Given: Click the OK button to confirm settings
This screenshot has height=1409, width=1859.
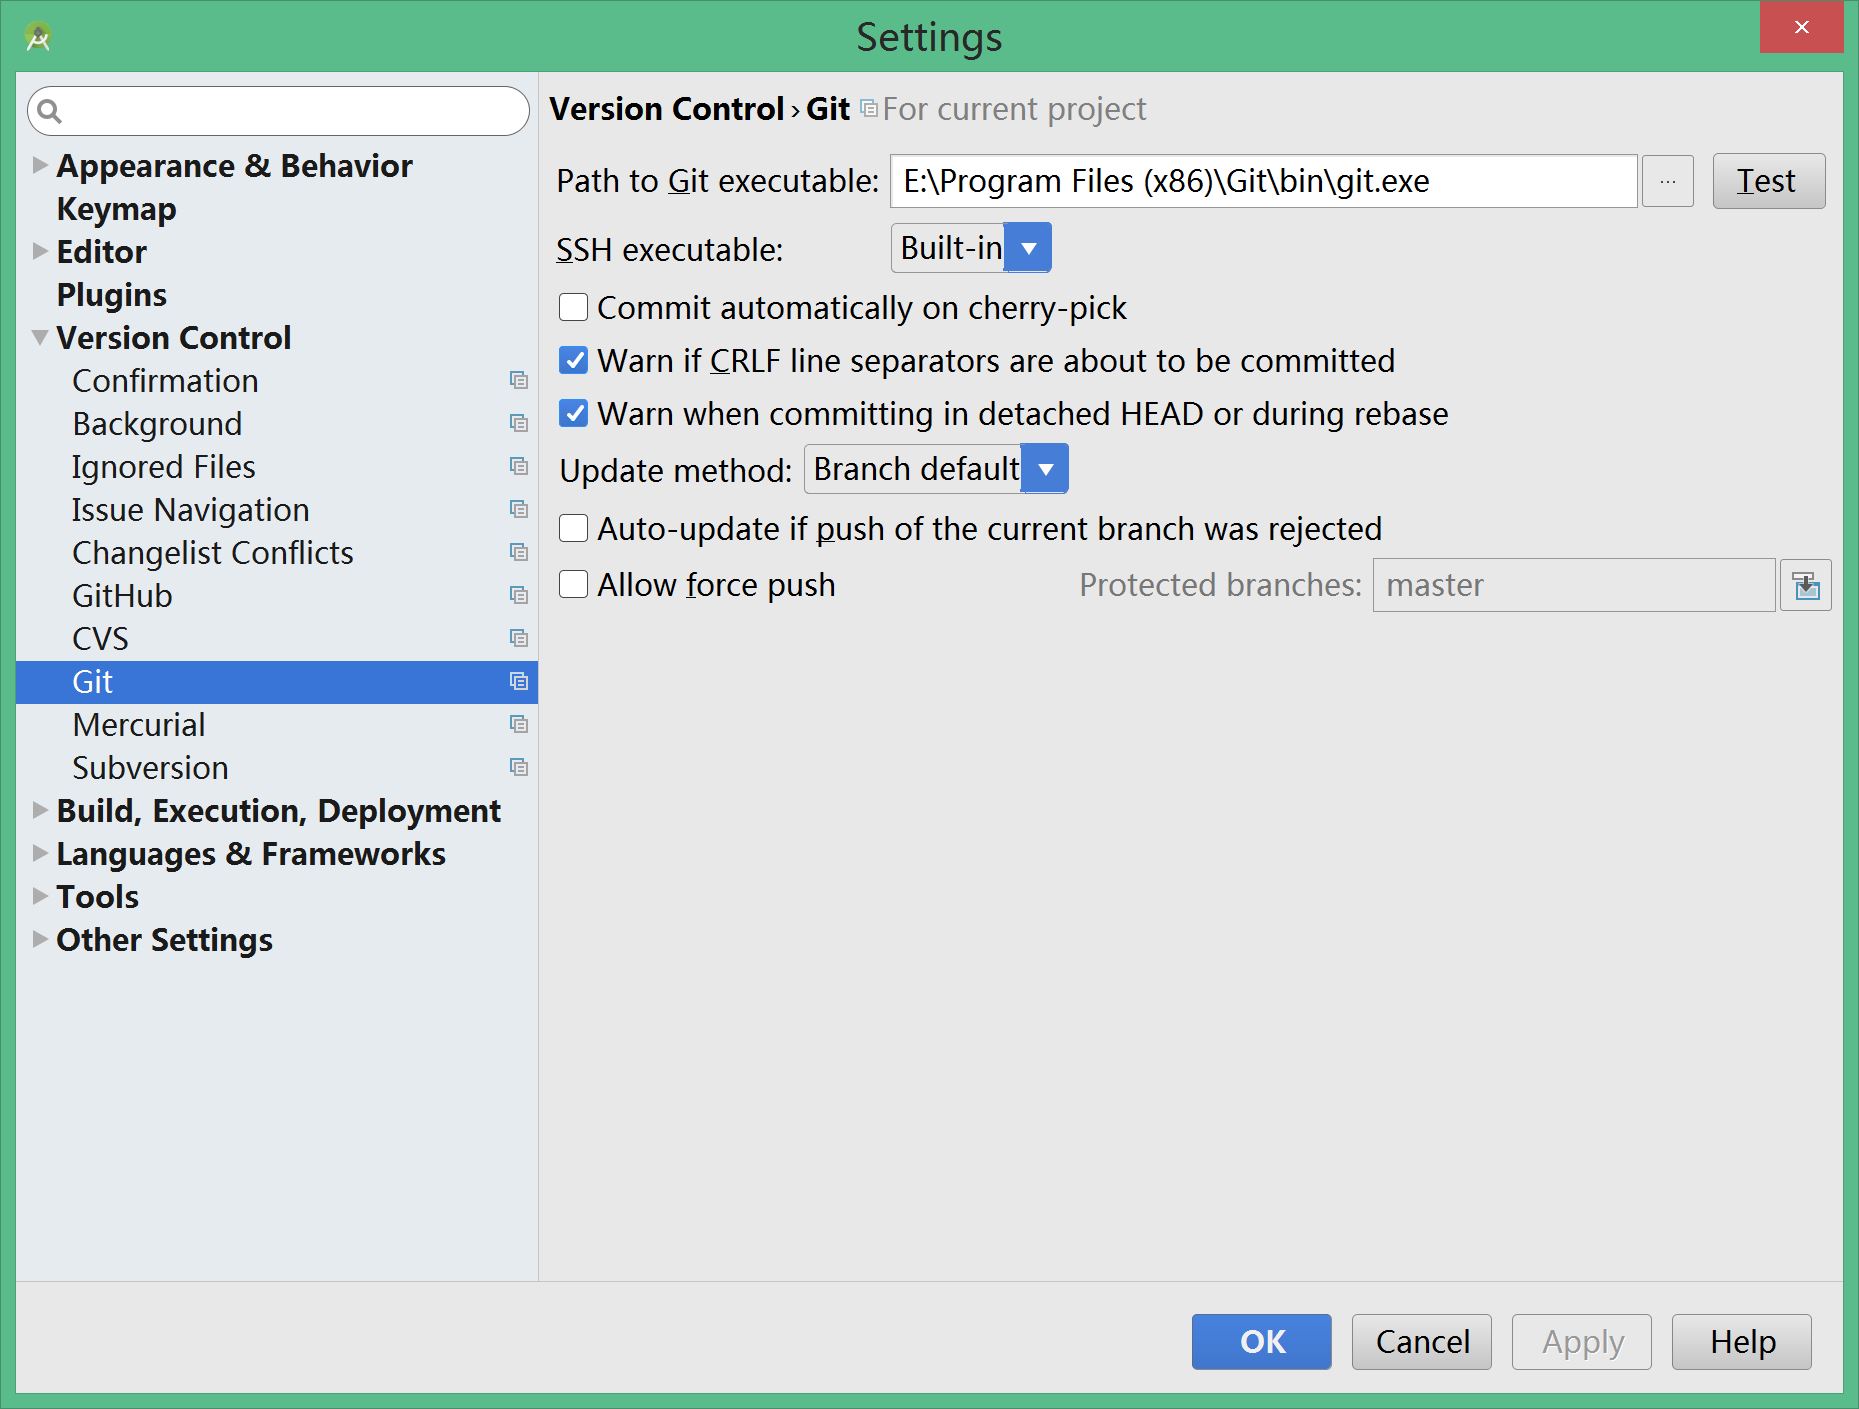Looking at the screenshot, I should pyautogui.click(x=1261, y=1341).
